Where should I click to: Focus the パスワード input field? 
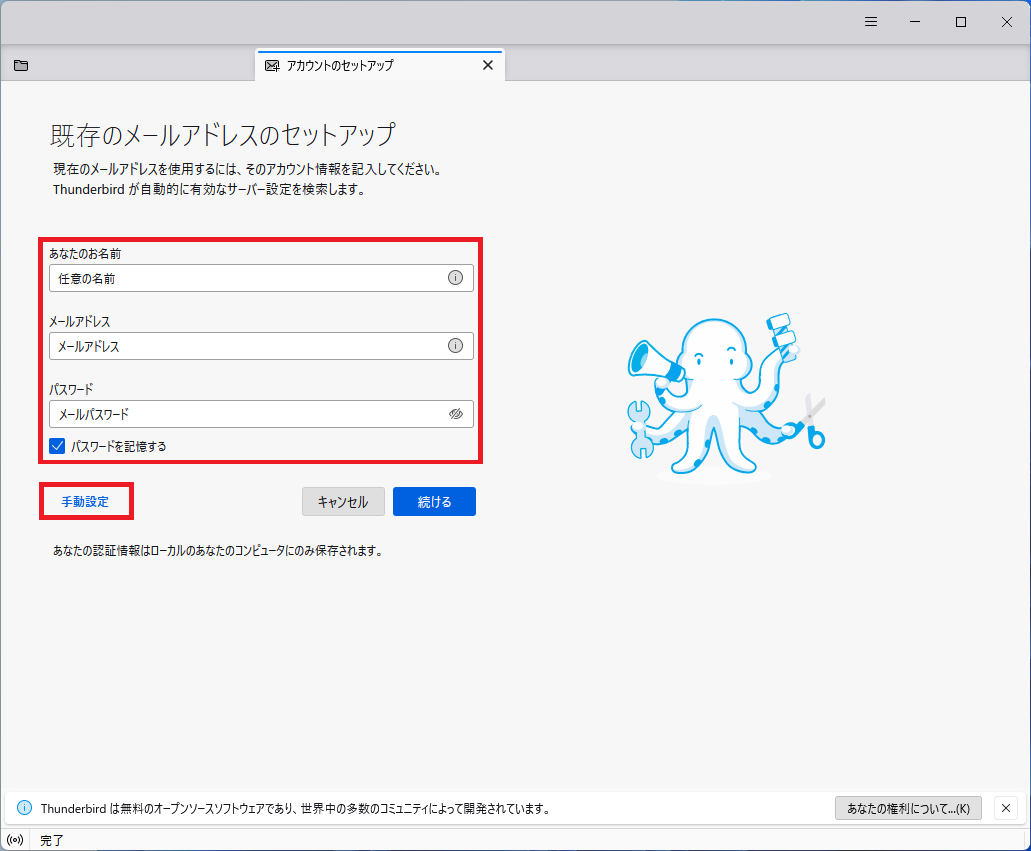[245, 414]
